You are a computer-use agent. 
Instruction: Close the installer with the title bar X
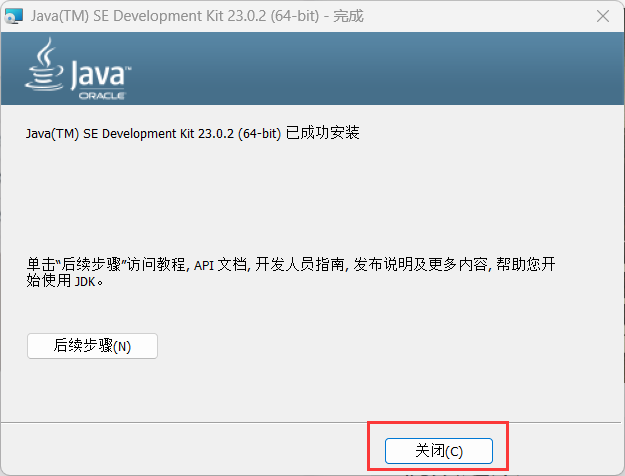click(603, 16)
